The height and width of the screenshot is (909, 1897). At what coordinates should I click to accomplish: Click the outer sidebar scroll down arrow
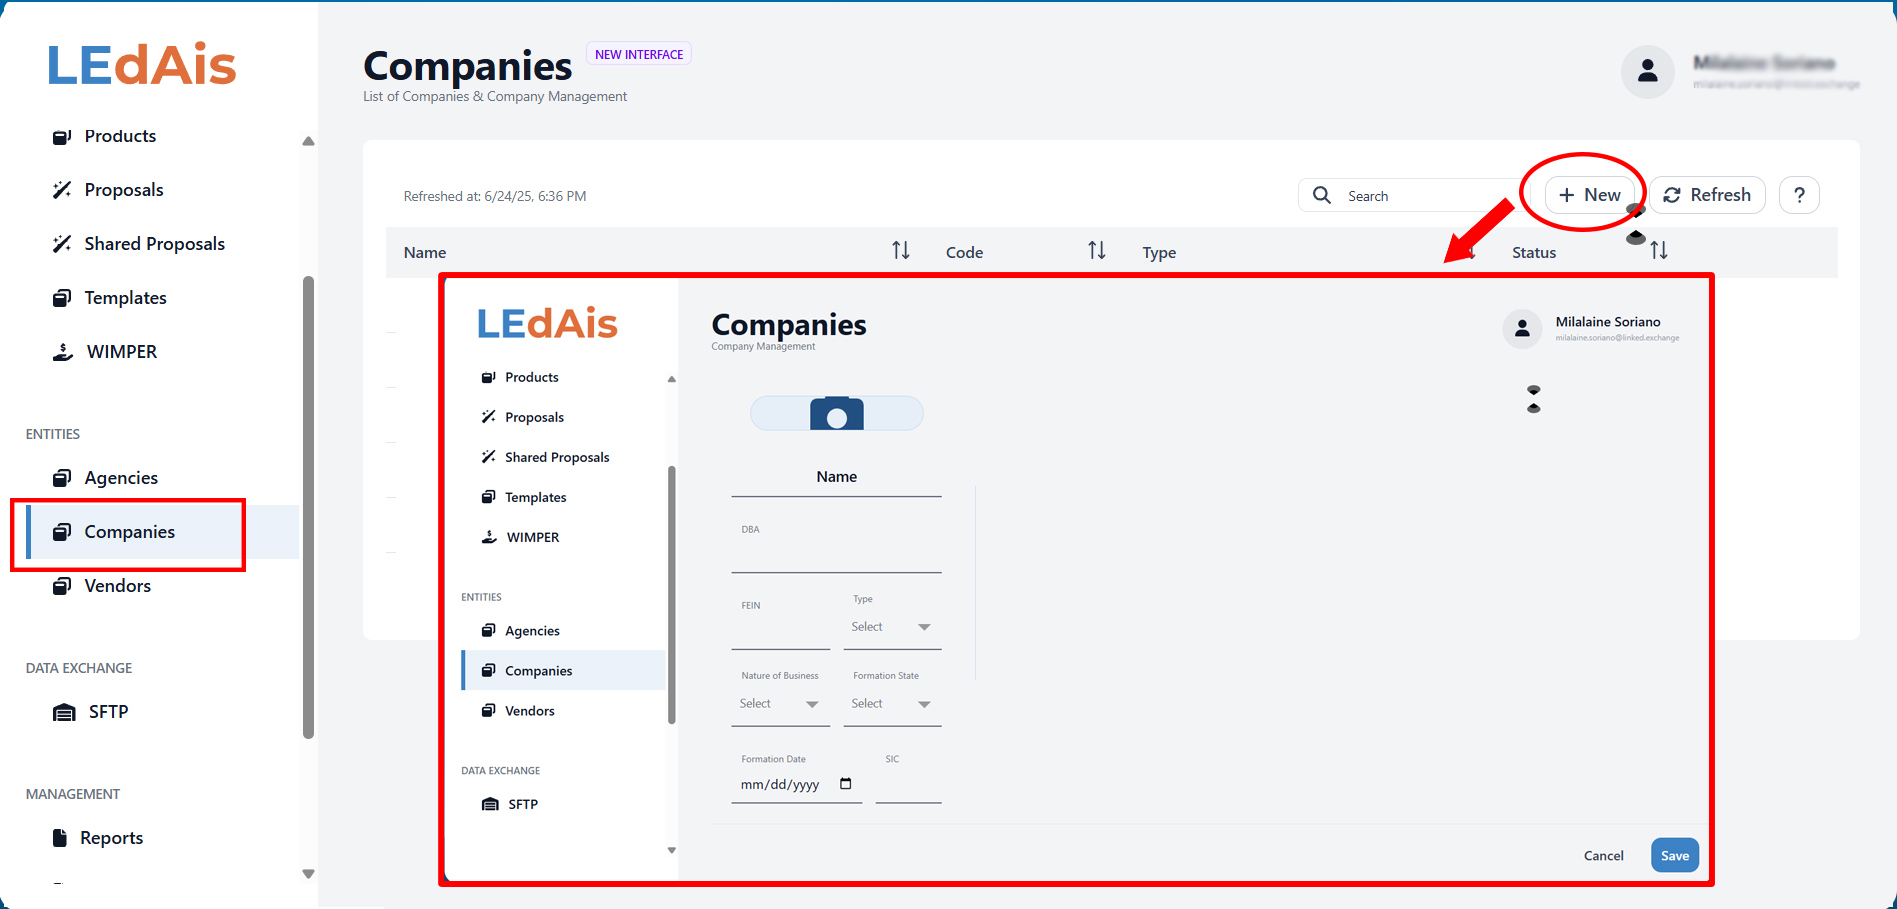coord(308,874)
